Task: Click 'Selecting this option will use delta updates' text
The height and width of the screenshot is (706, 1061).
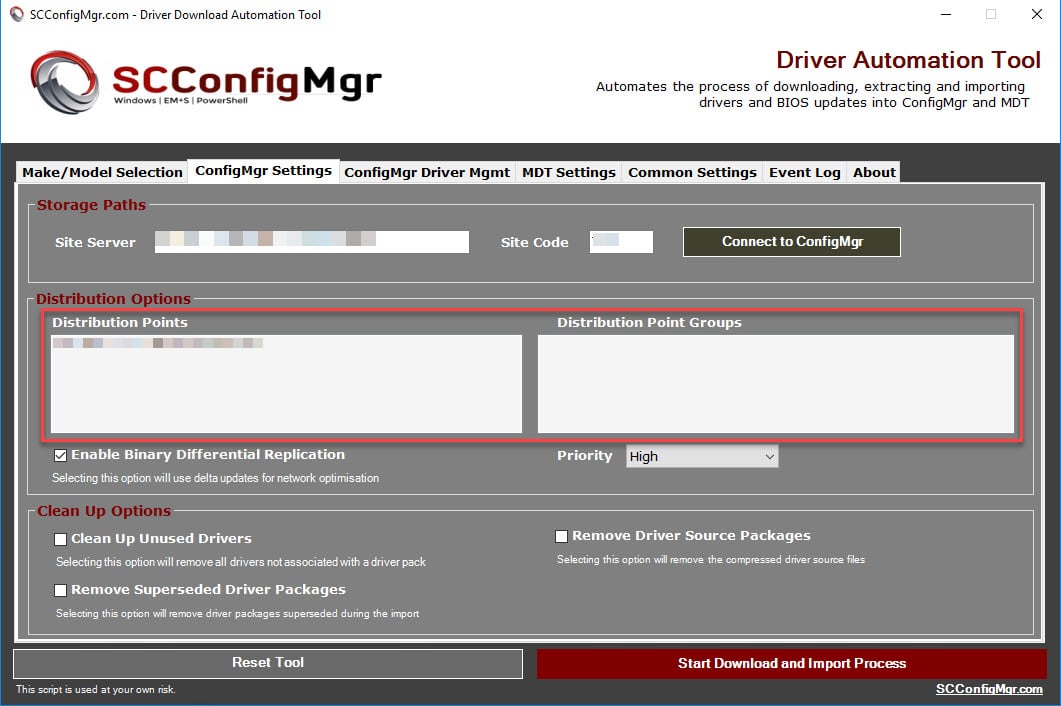Action: tap(215, 478)
